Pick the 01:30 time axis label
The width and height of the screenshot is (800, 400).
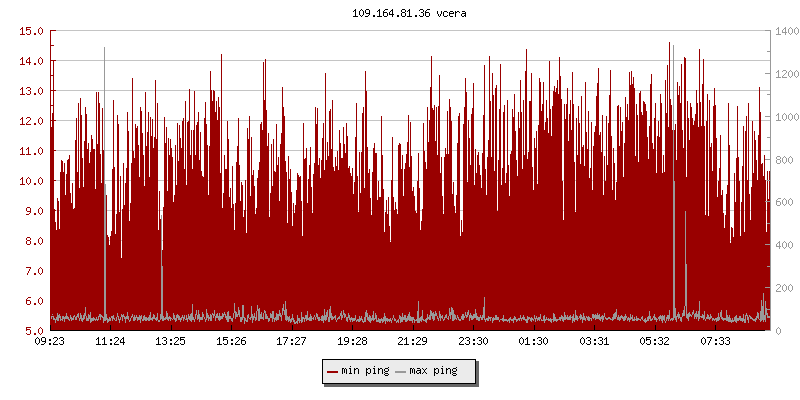[533, 342]
